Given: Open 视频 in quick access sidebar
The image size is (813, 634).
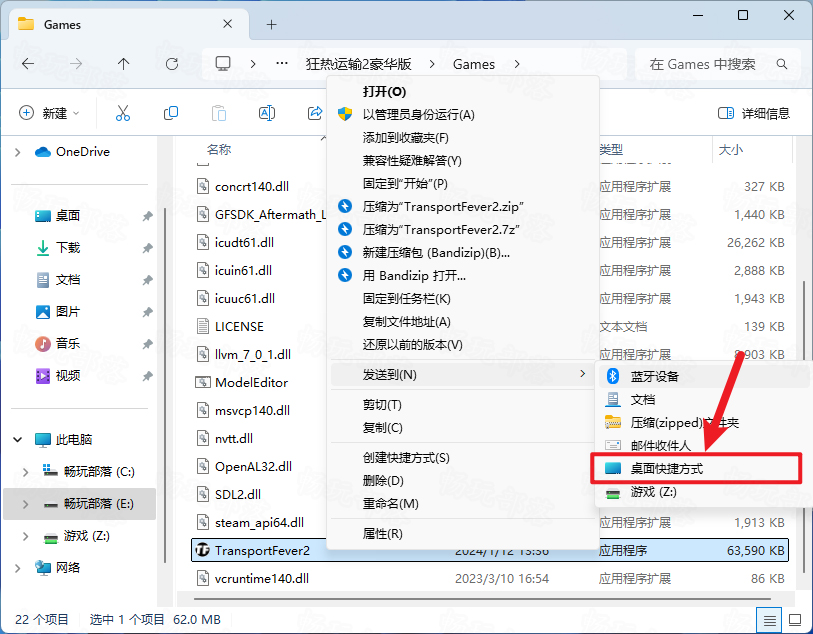Looking at the screenshot, I should (x=67, y=375).
